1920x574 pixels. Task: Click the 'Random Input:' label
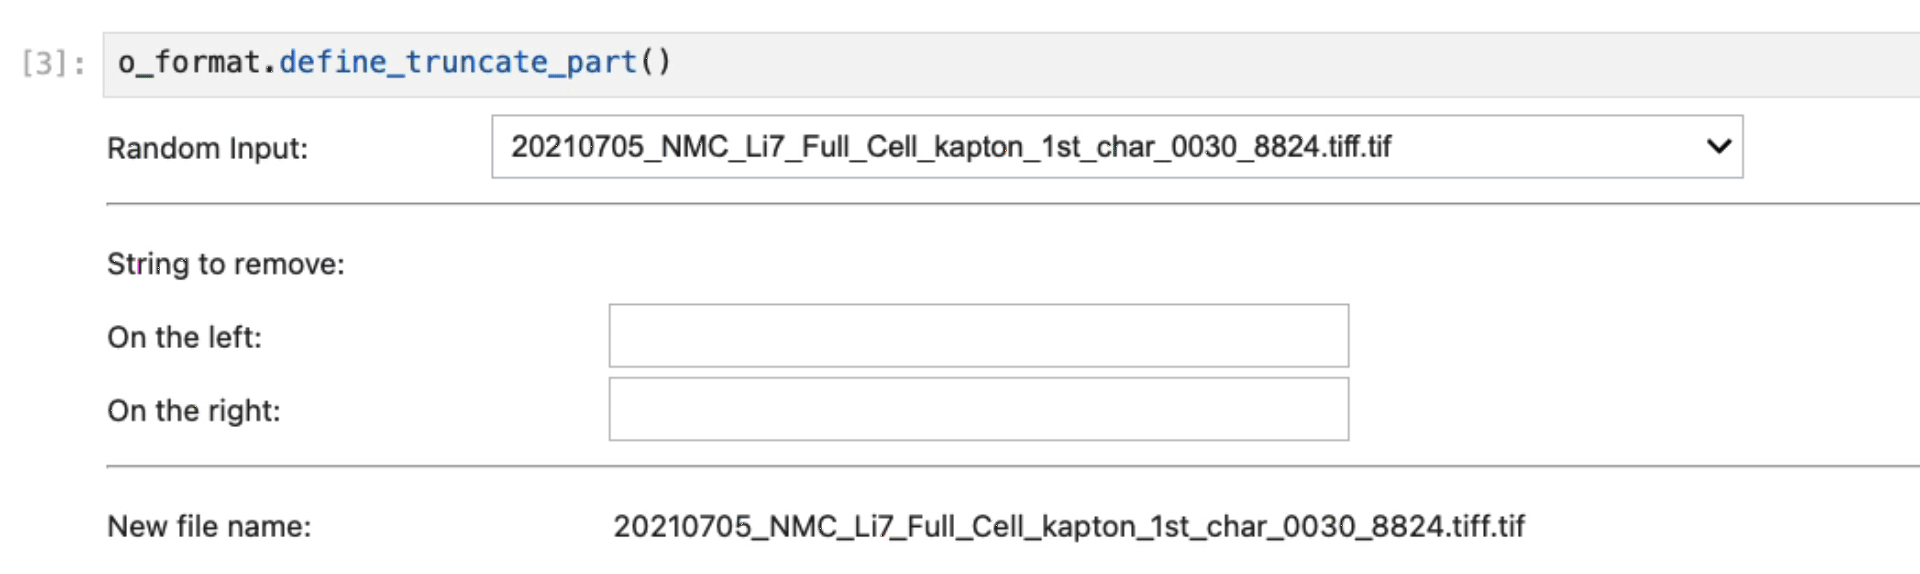click(x=207, y=149)
